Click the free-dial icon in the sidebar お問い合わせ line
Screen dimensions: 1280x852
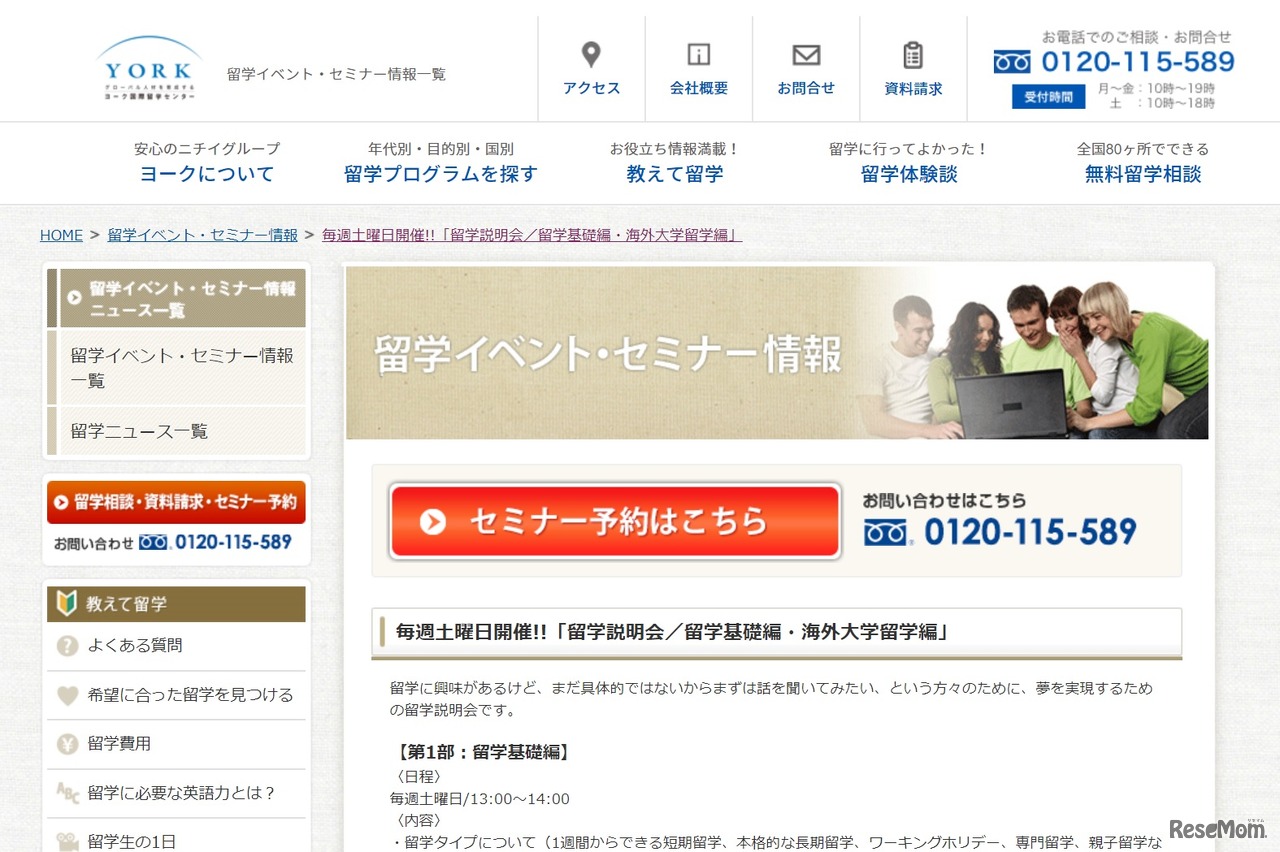pos(153,542)
